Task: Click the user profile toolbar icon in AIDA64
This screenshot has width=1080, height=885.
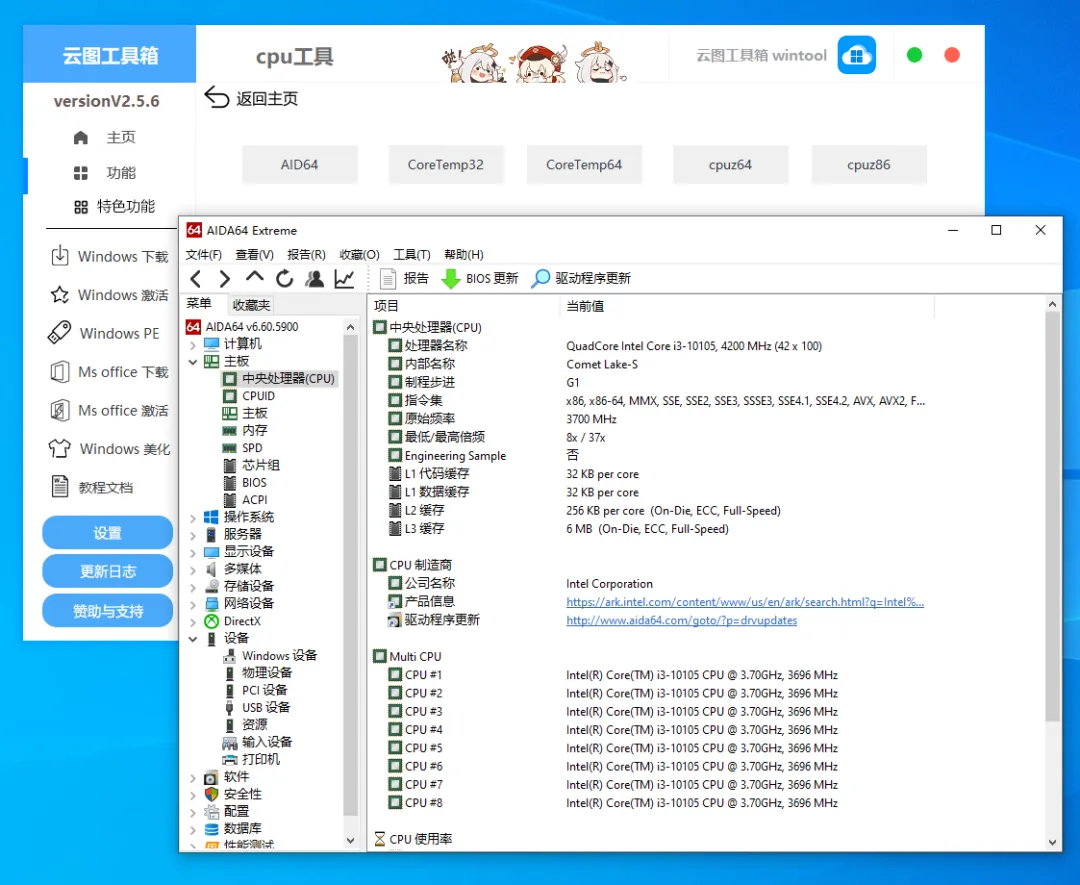Action: tap(315, 279)
